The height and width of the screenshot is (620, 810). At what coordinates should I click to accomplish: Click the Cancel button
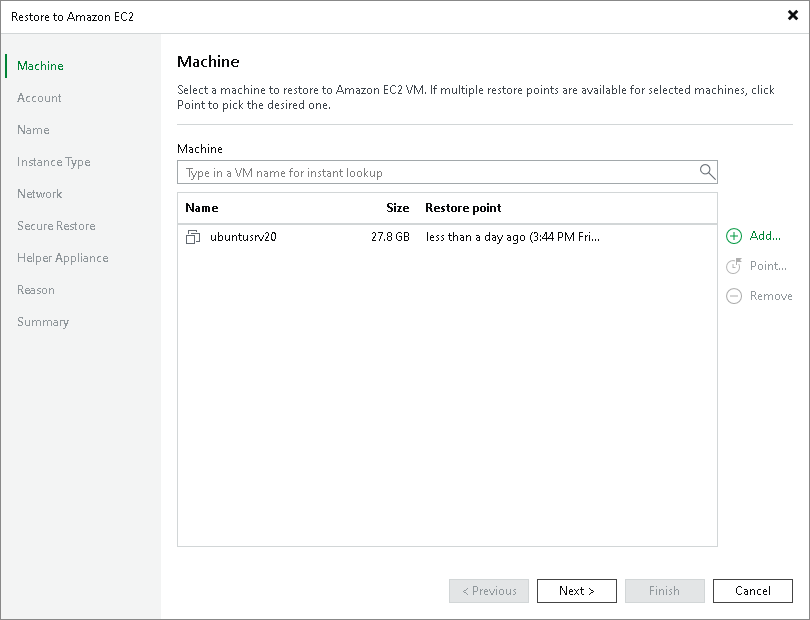pos(753,591)
